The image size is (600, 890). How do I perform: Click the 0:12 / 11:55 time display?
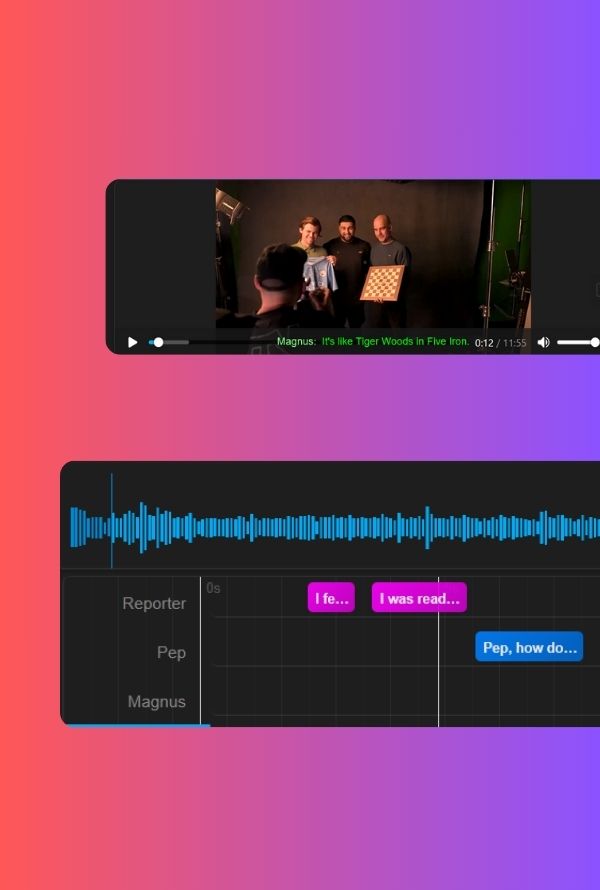tap(500, 343)
